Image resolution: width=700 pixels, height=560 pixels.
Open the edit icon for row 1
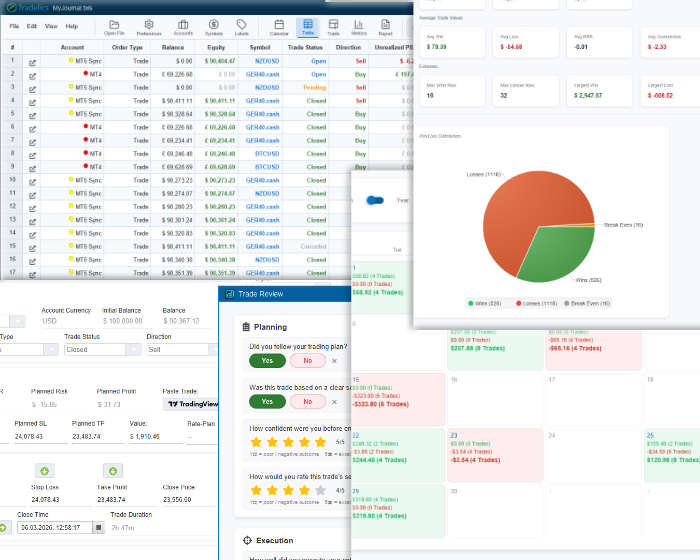(x=32, y=63)
